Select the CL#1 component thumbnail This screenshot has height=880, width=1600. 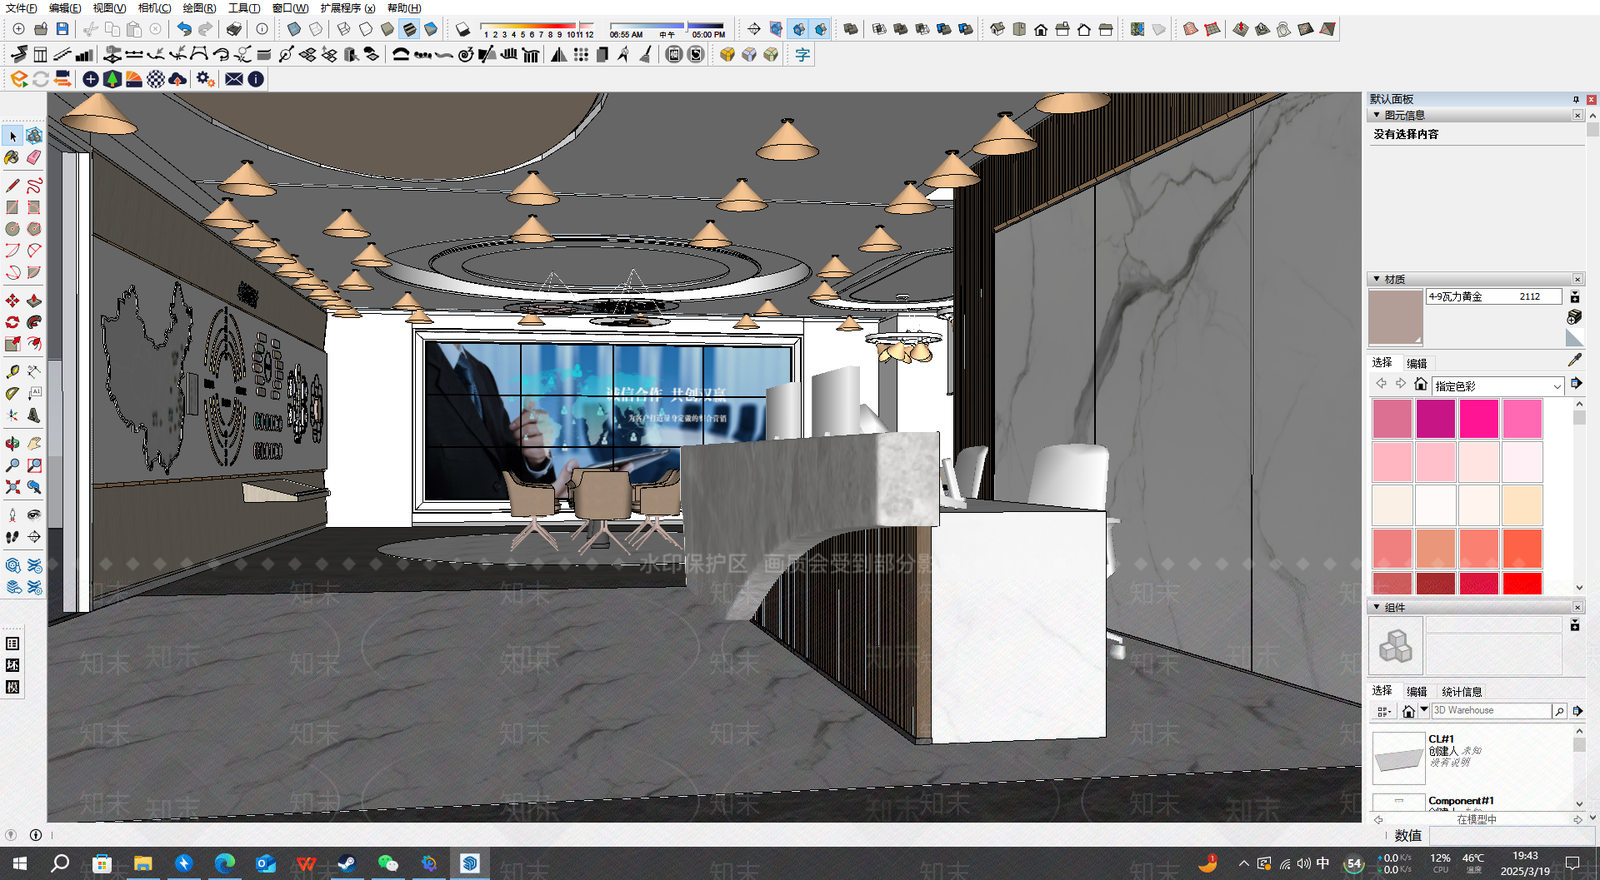(1398, 757)
